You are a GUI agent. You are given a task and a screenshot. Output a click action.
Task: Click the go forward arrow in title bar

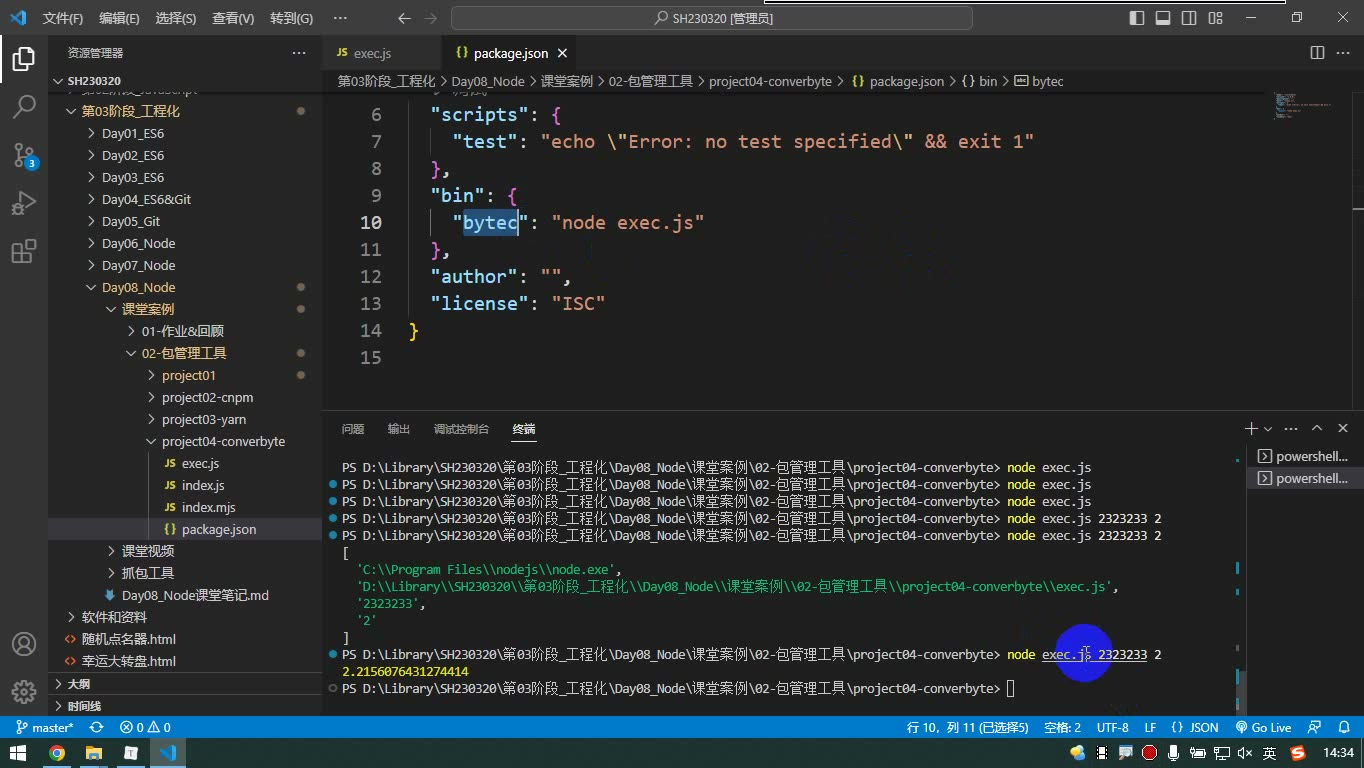(431, 18)
